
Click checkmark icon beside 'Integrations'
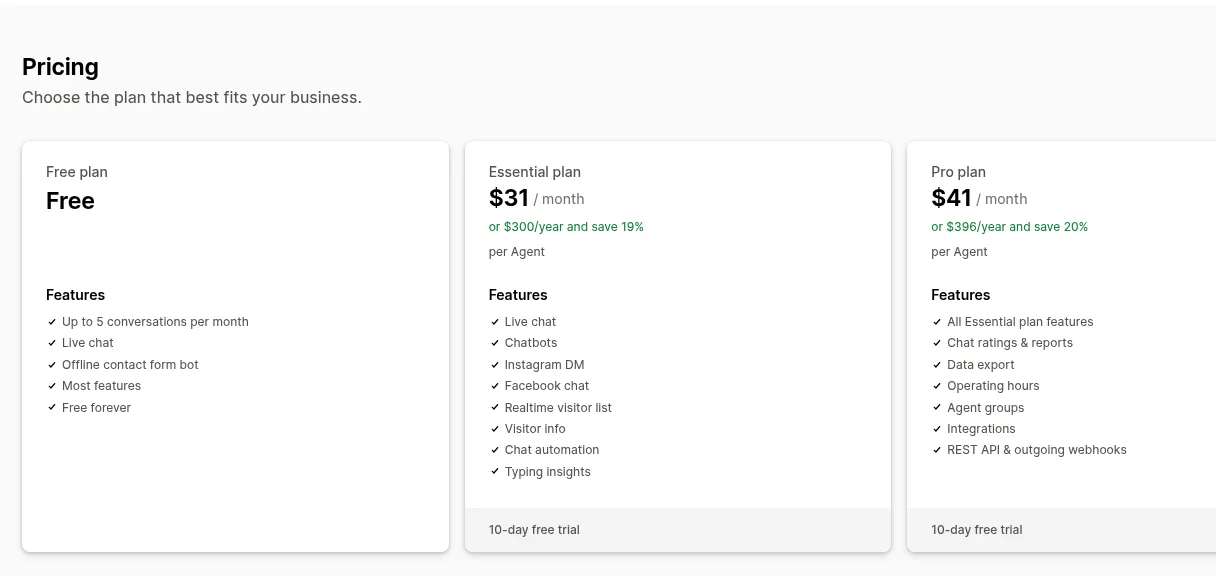coord(937,429)
